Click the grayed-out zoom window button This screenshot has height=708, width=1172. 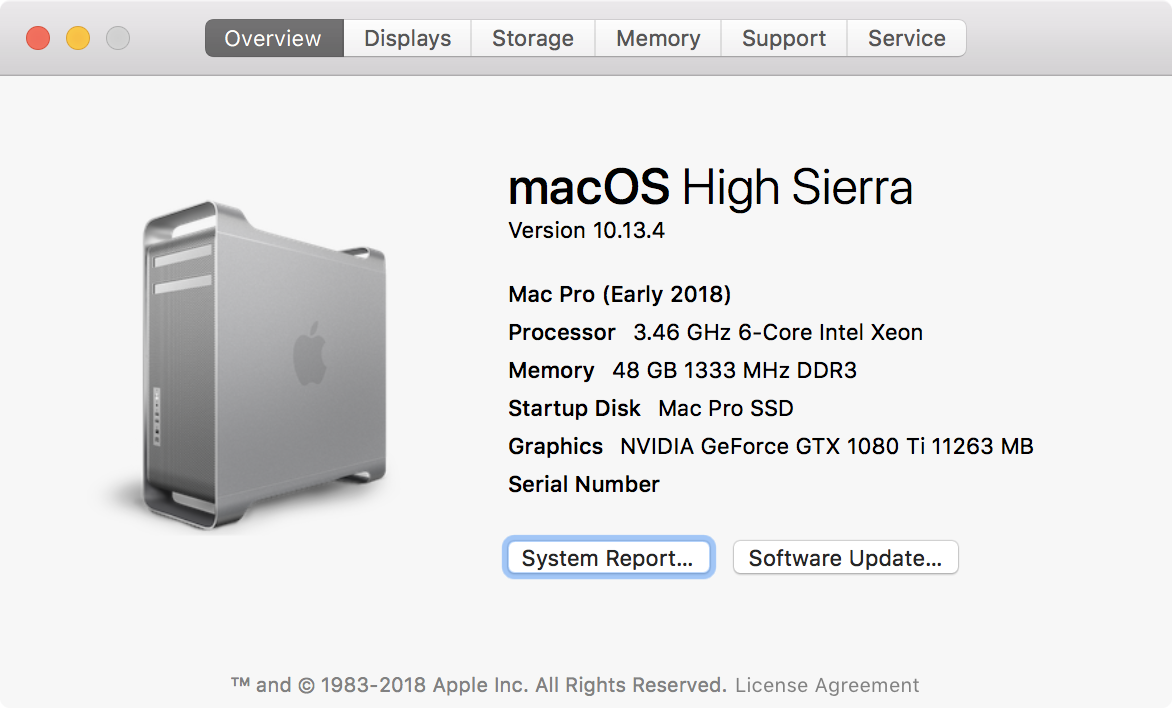click(x=118, y=39)
